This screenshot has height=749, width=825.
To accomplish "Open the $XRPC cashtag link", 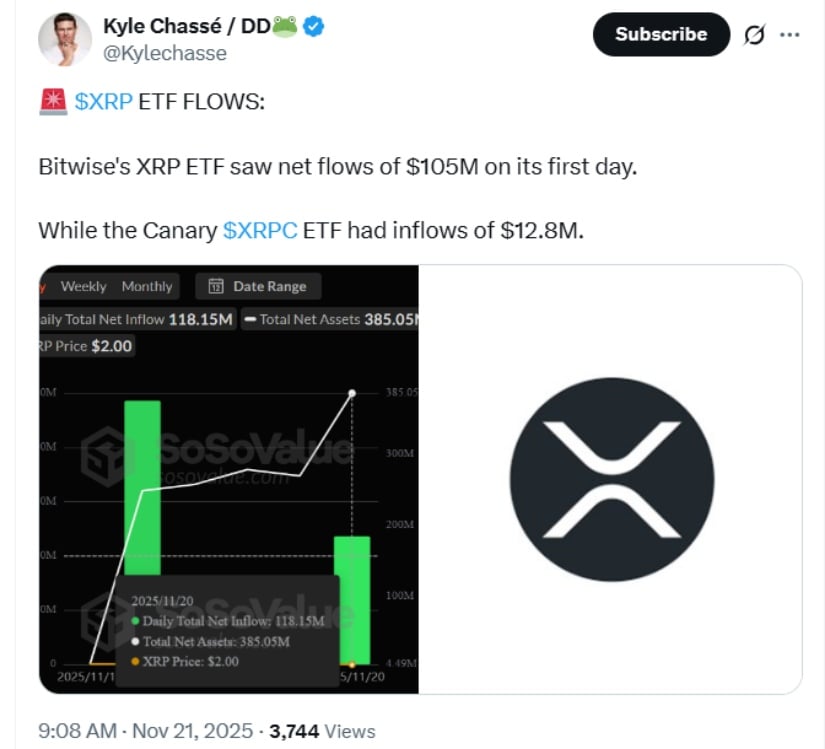I will point(260,230).
